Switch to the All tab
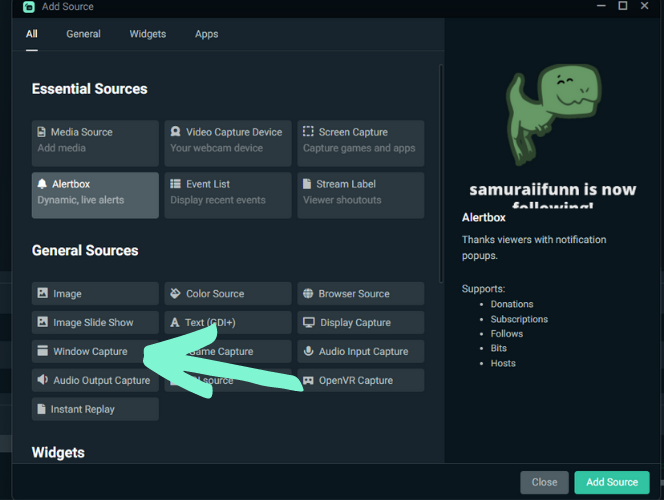Viewport: 664px width, 500px height. coord(32,34)
